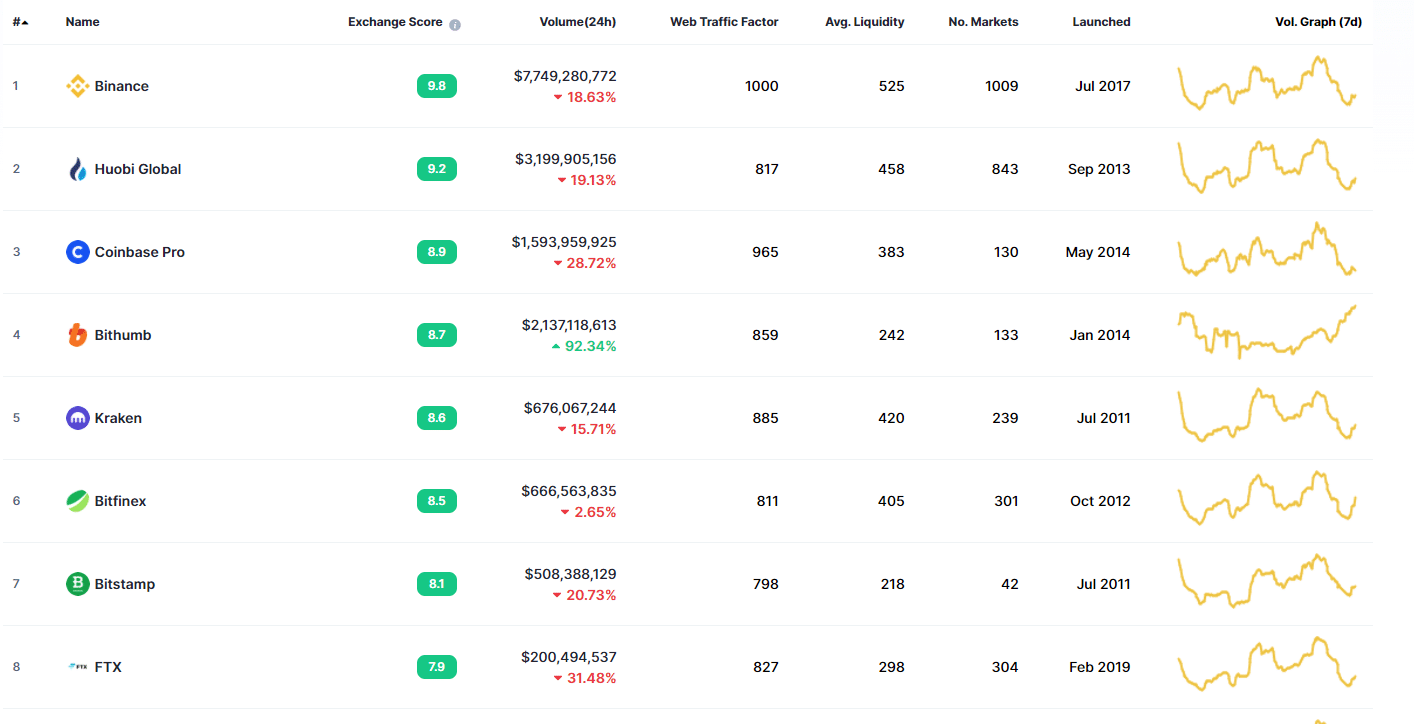Click the Bitfinex leaf icon
This screenshot has width=1414, height=724.
77,501
